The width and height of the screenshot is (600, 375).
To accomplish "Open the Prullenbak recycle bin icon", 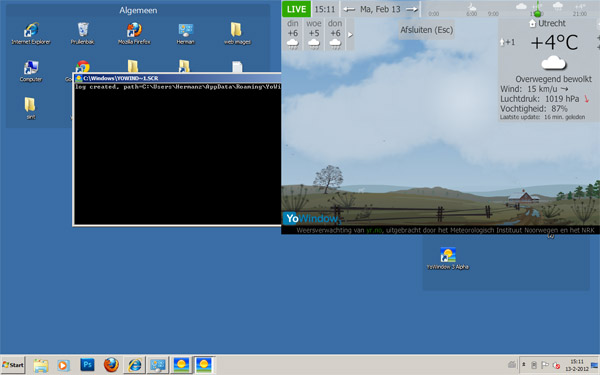I will (83, 34).
